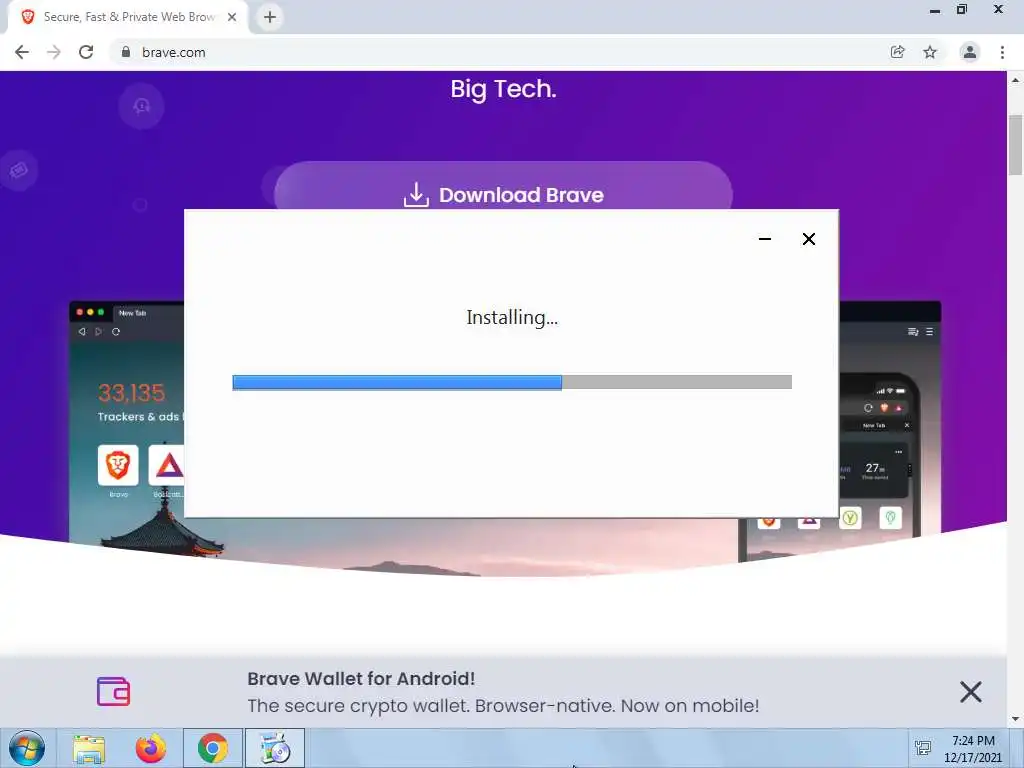Click the Brave Wallet icon in the banner
Screen dimensions: 1024x768
tap(114, 692)
